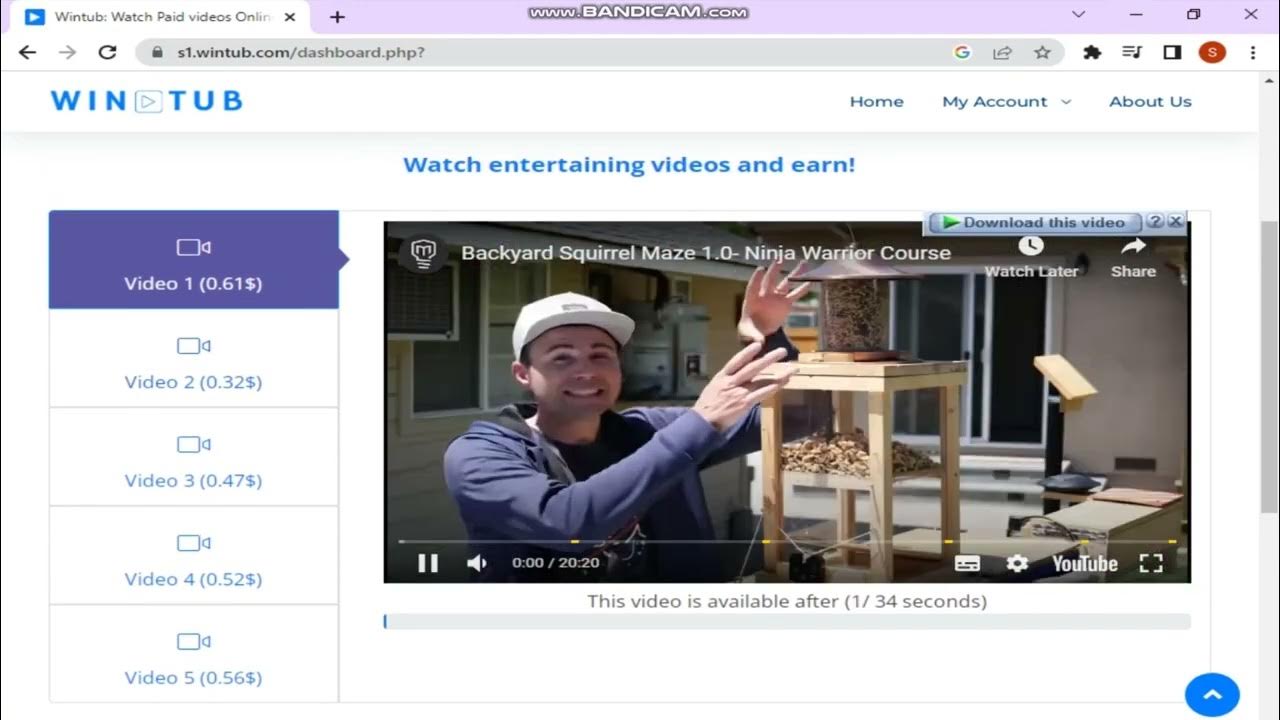Click the Watch Later clock icon
The width and height of the screenshot is (1280, 720).
pos(1031,246)
